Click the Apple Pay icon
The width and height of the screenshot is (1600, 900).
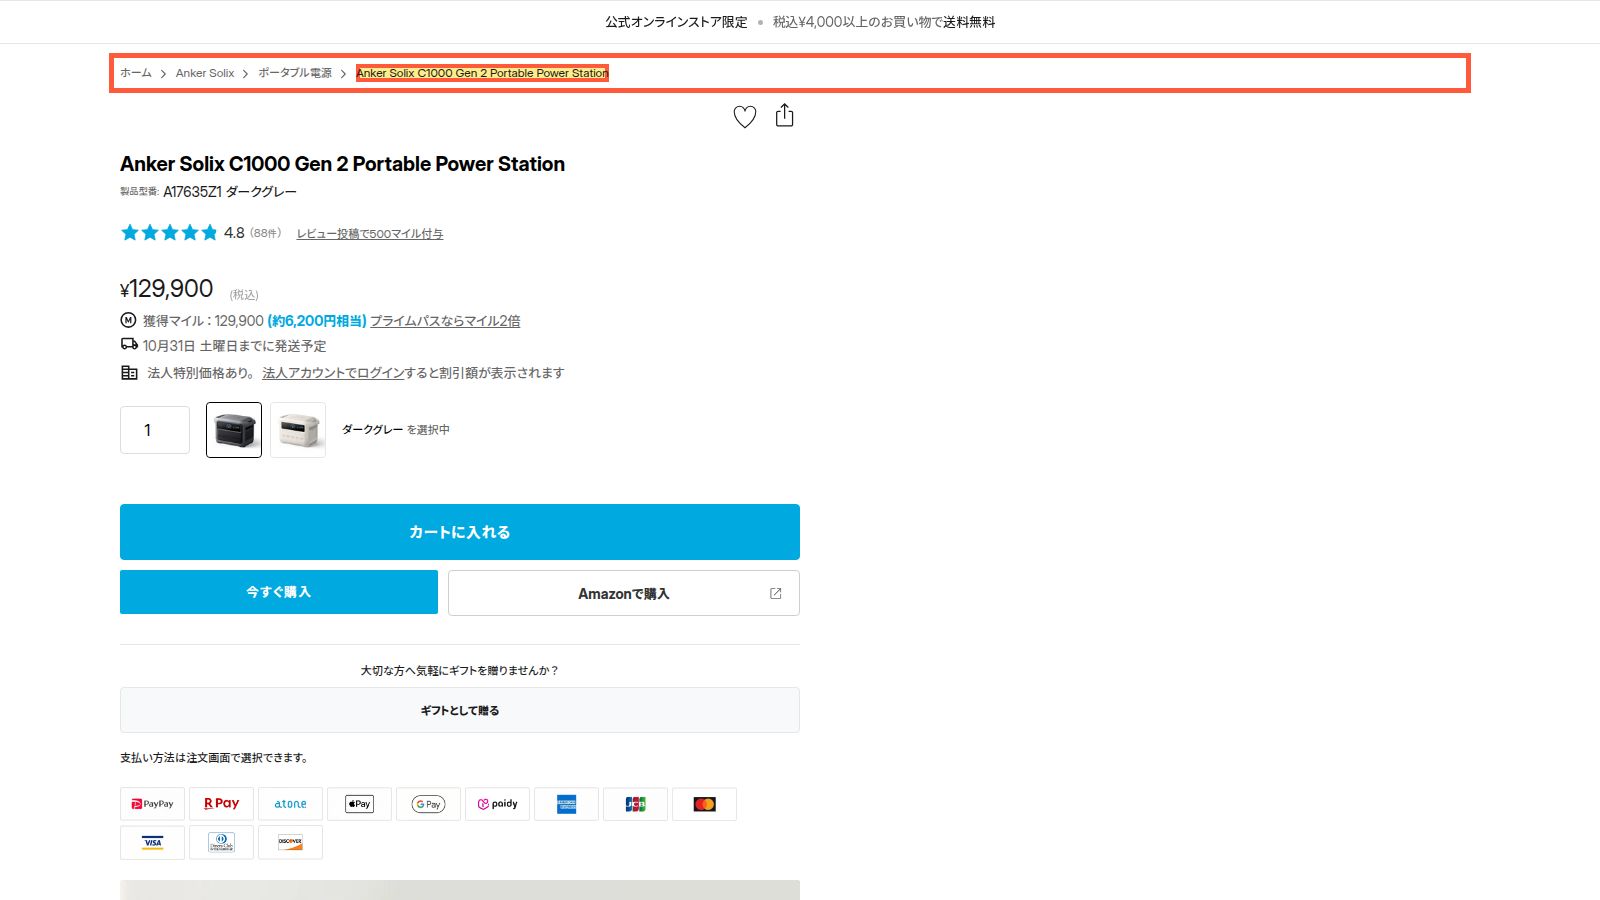point(359,804)
